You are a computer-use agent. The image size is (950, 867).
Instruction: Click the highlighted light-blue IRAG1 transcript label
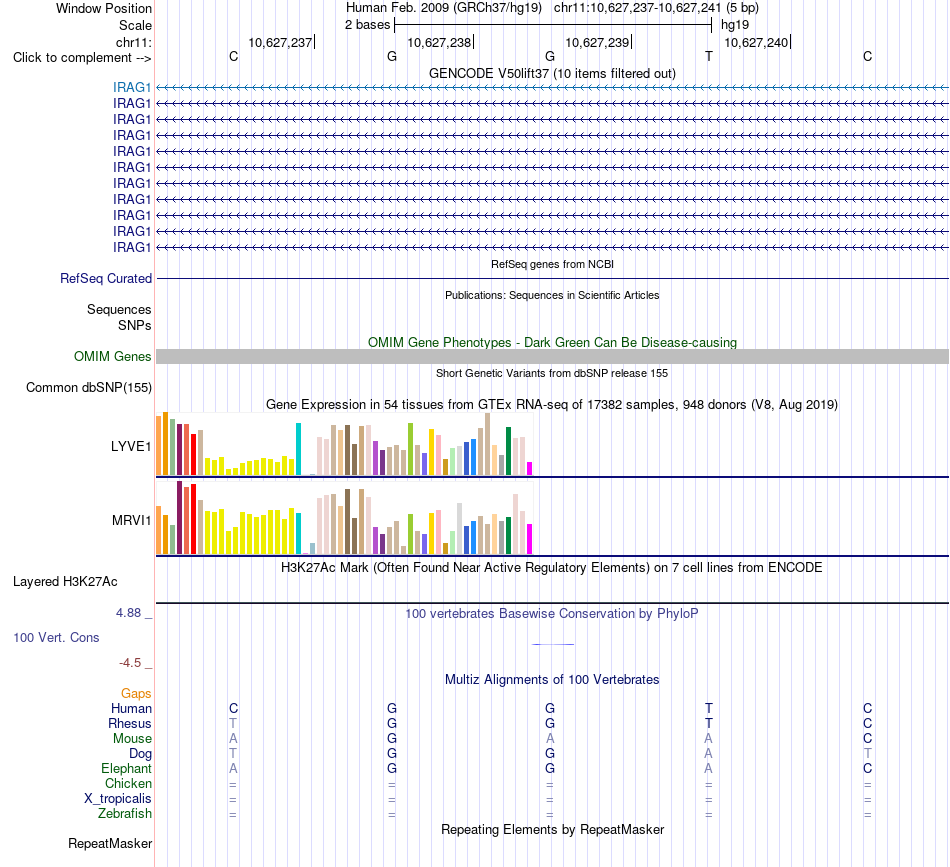(131, 87)
